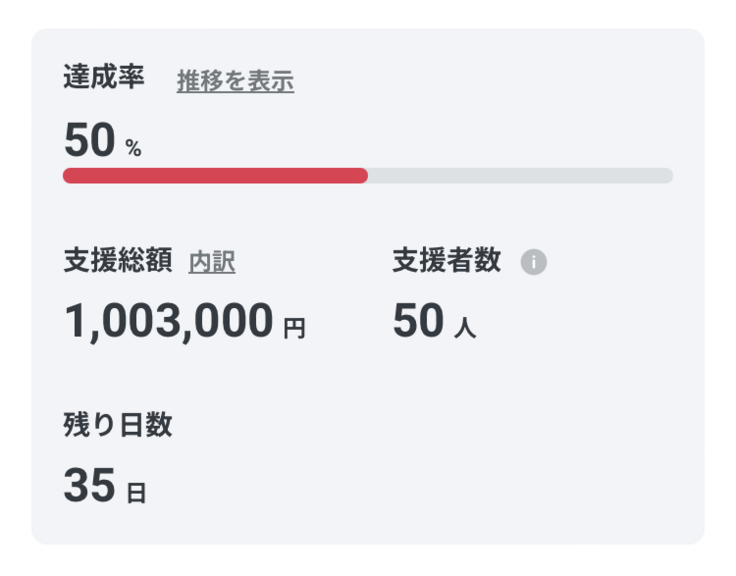736x576 pixels.
Task: Click the right end of the progress bar
Action: pos(668,176)
